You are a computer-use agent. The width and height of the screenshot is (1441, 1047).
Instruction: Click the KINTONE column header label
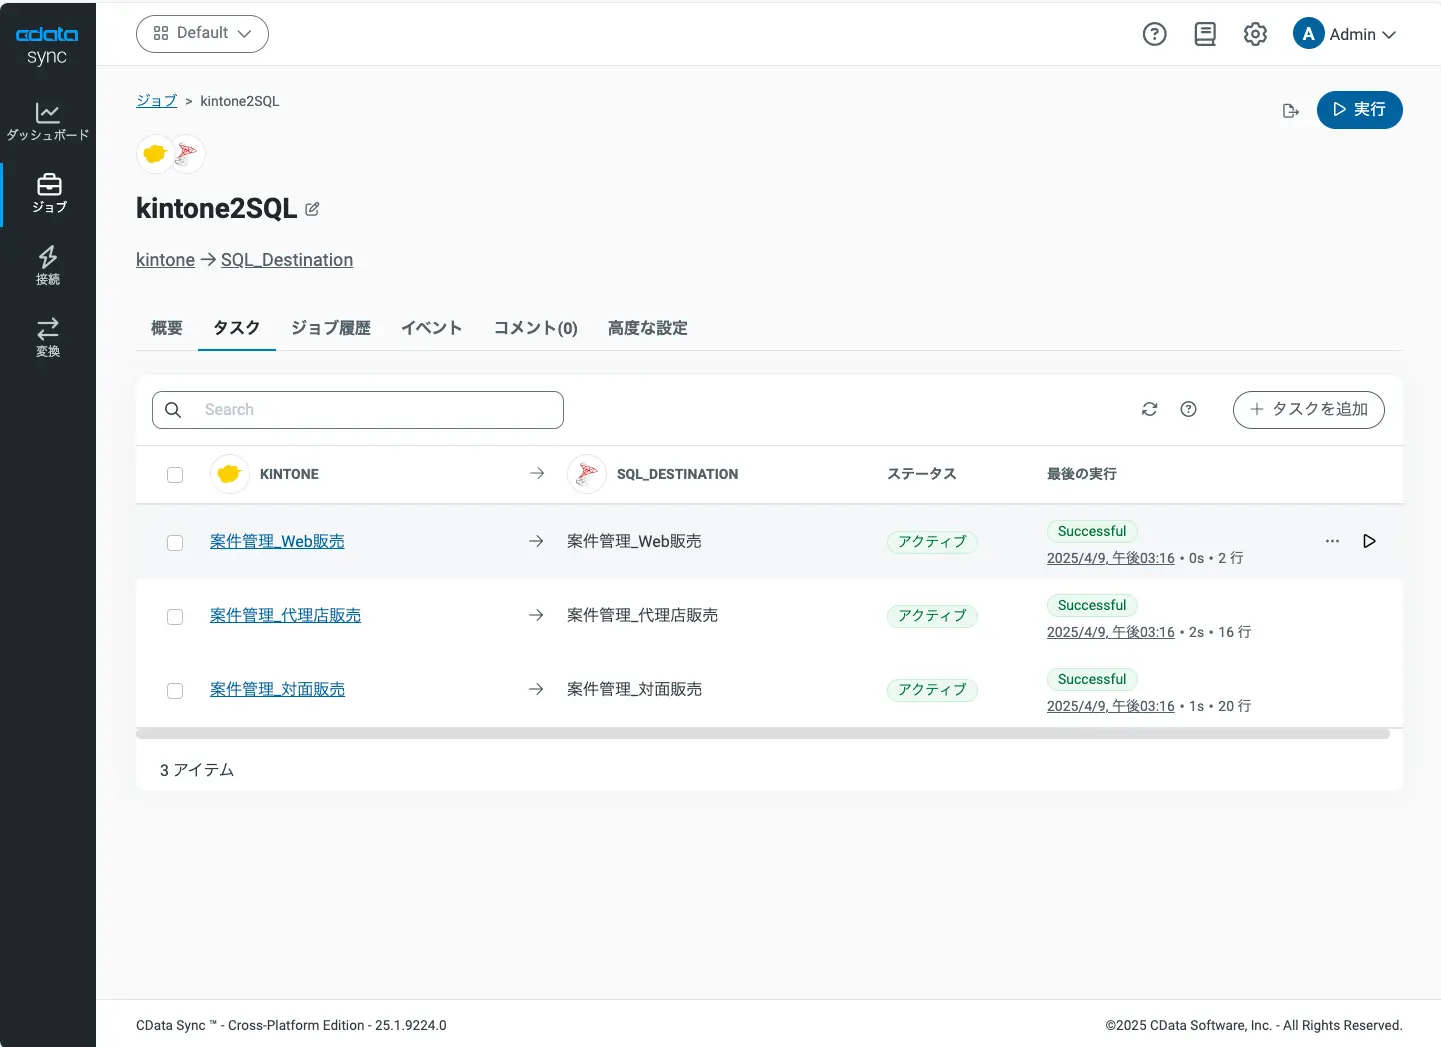click(289, 474)
